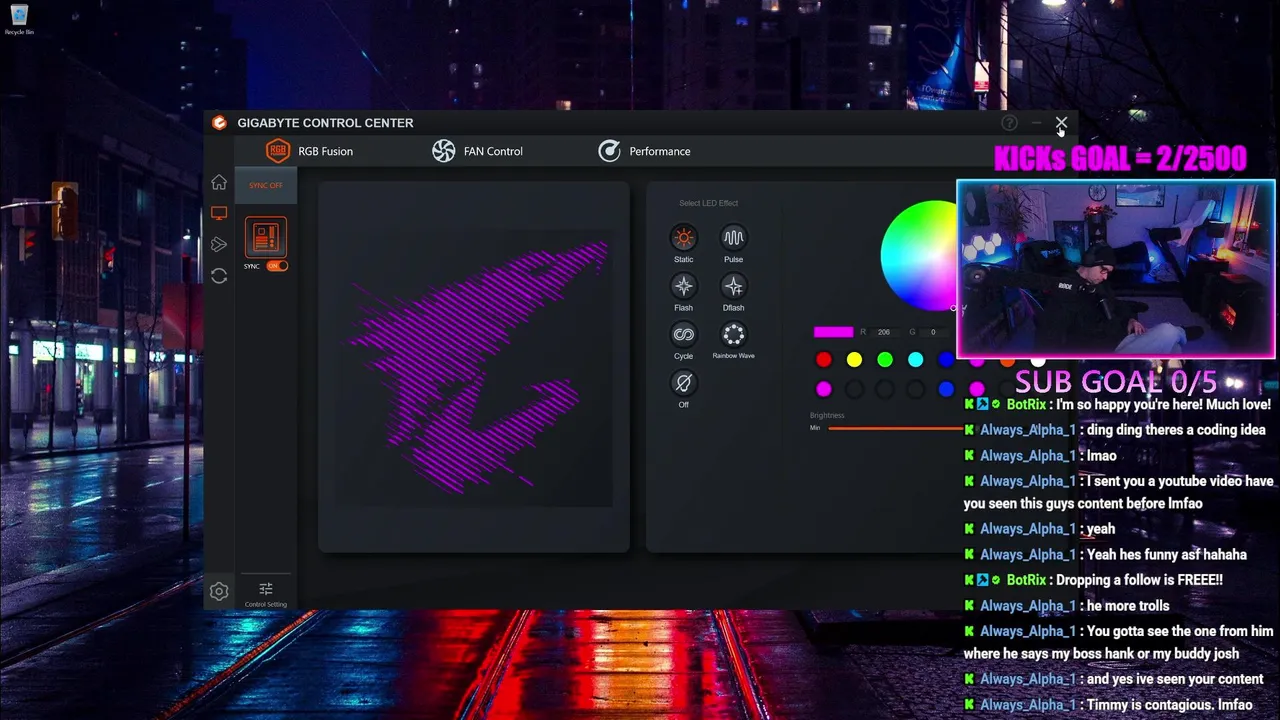Close the Gigabyte Control Center window
This screenshot has width=1280, height=720.
tap(1061, 123)
